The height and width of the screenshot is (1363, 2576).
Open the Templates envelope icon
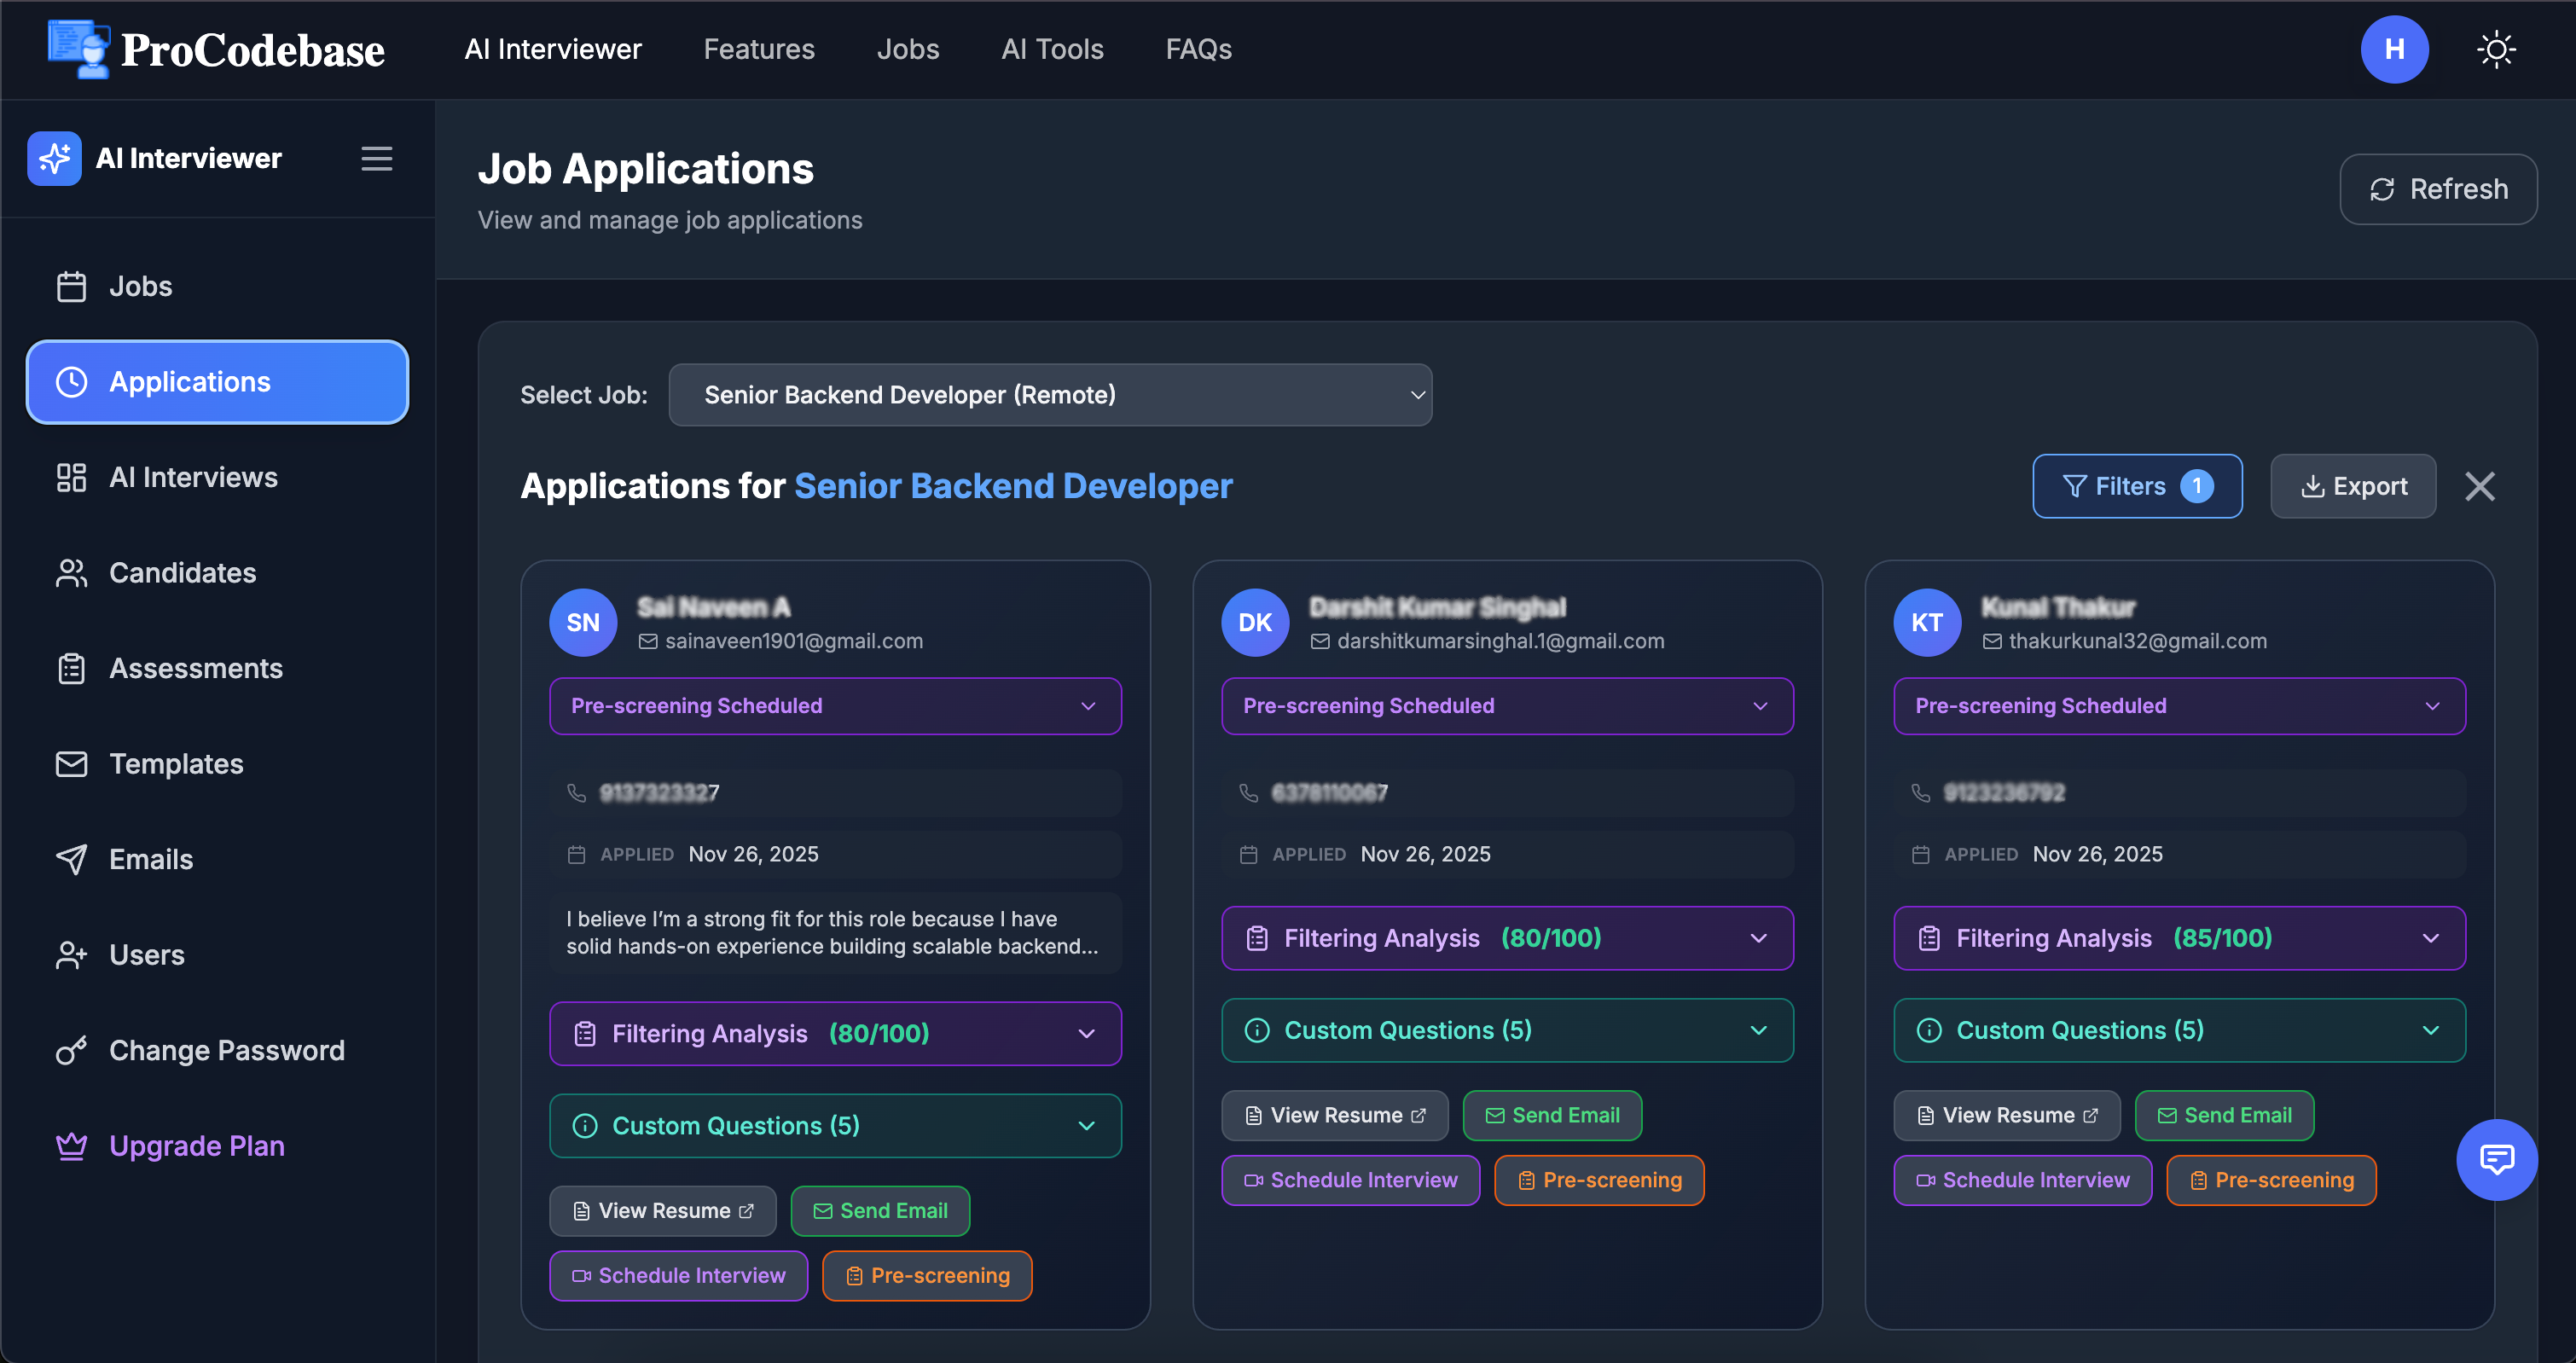tap(71, 763)
